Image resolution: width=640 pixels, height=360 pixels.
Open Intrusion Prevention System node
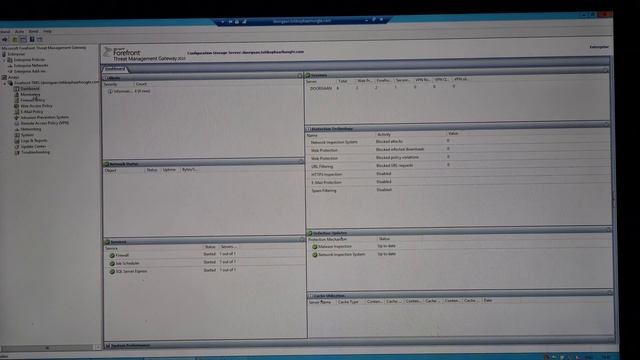[44, 117]
